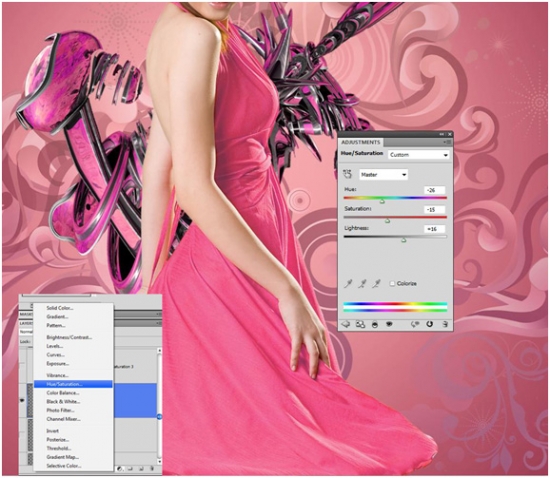Screen dimensions: 550x478
Task: Pick the Add to Sample eyedropper
Action: coord(363,283)
